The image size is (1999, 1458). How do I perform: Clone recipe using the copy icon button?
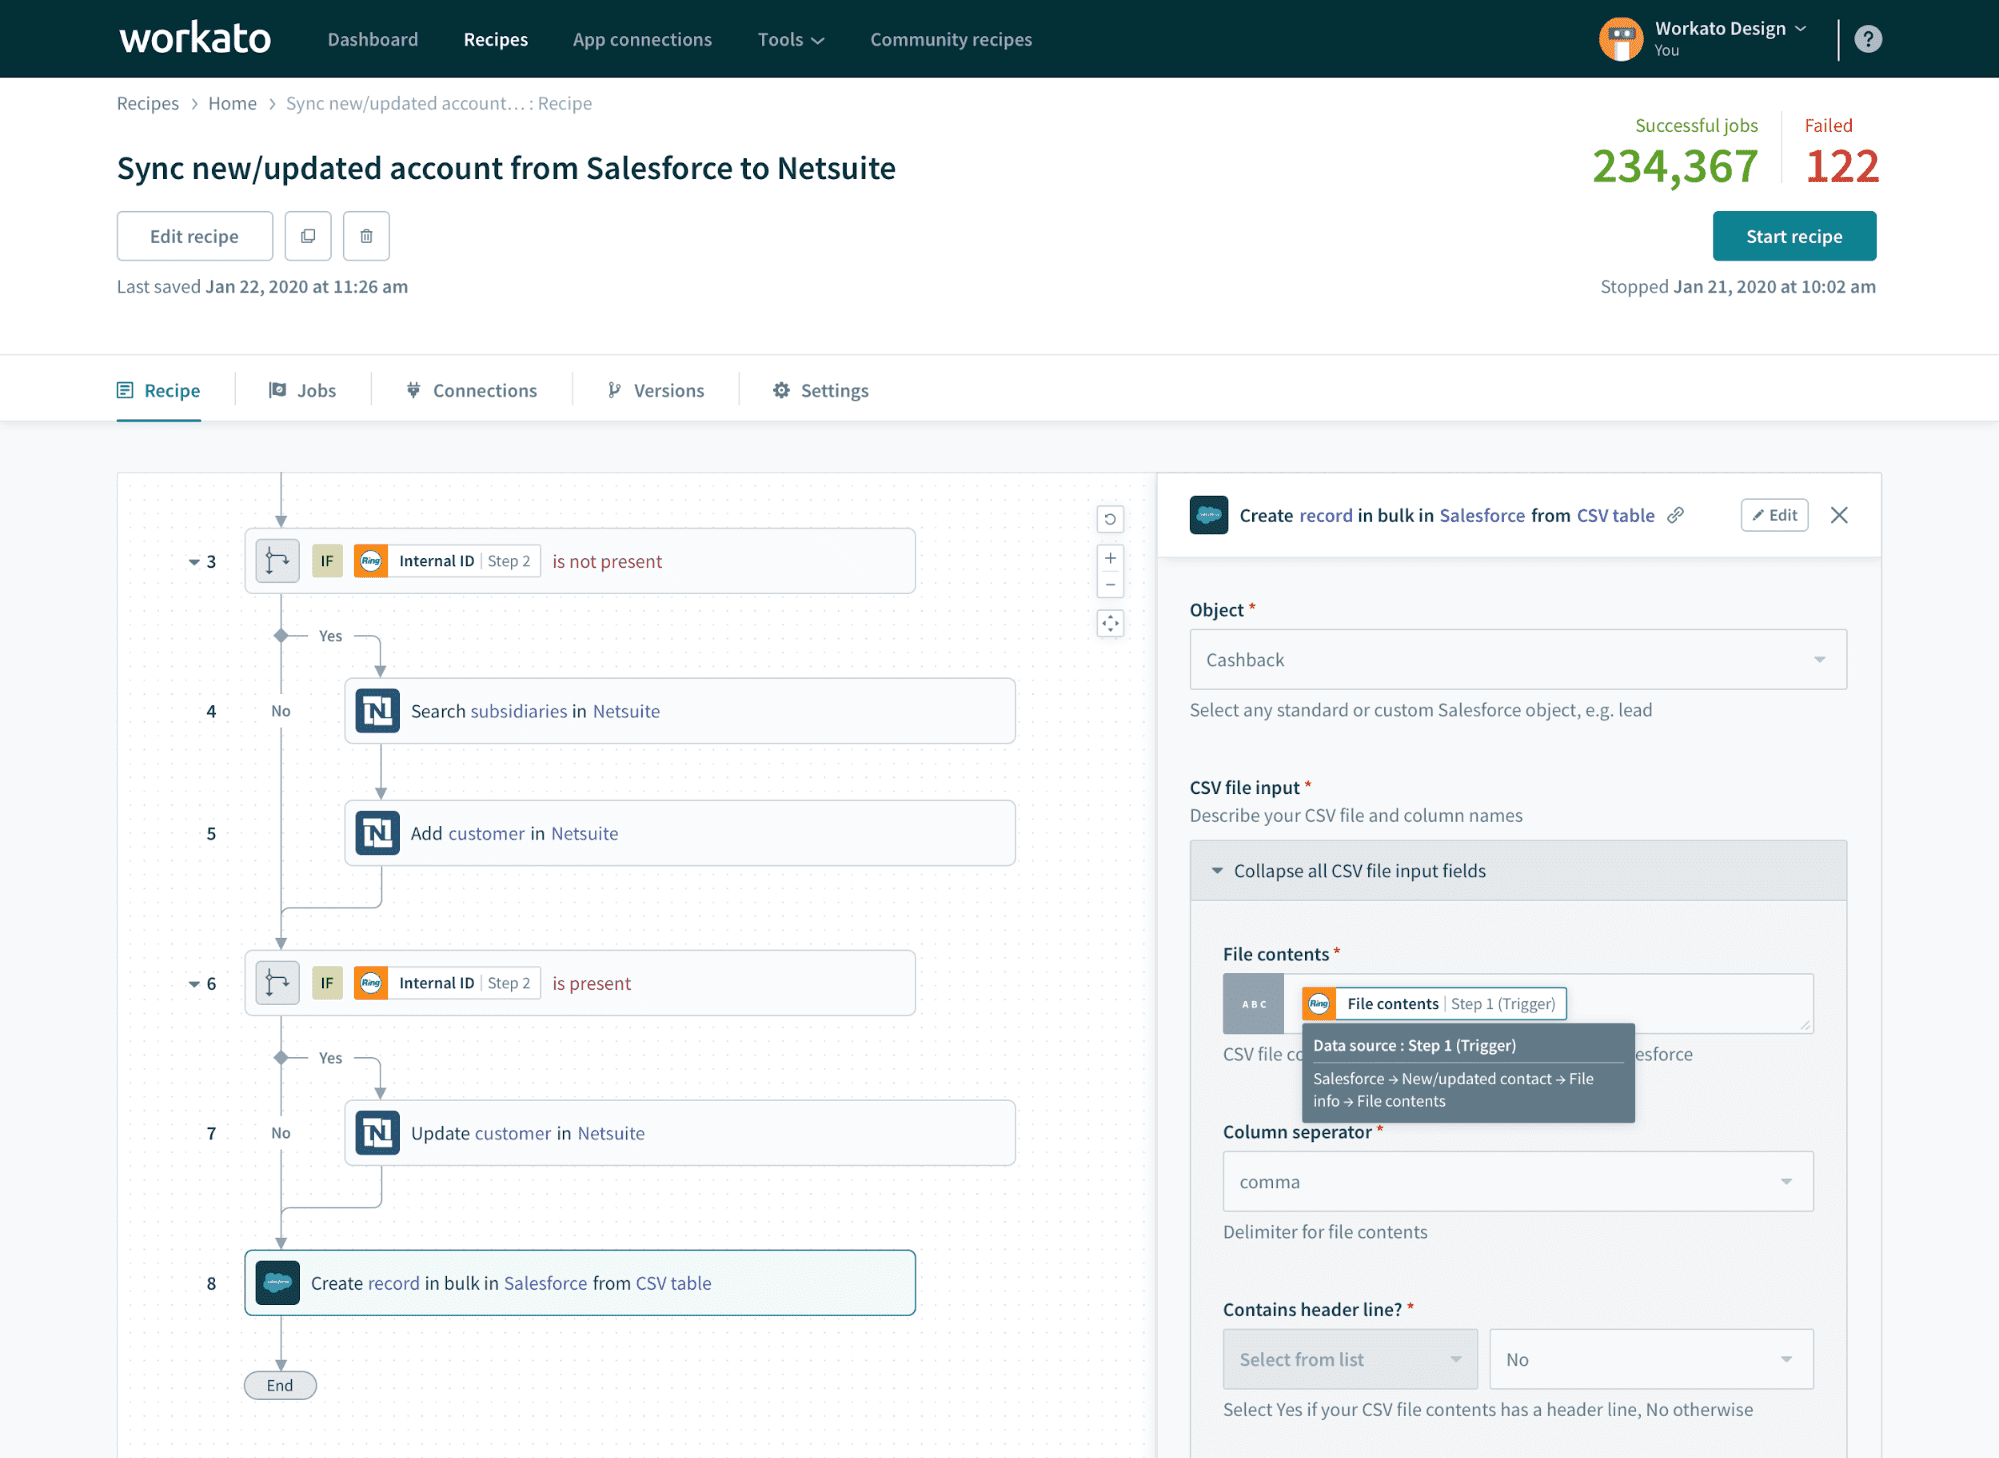pos(308,236)
